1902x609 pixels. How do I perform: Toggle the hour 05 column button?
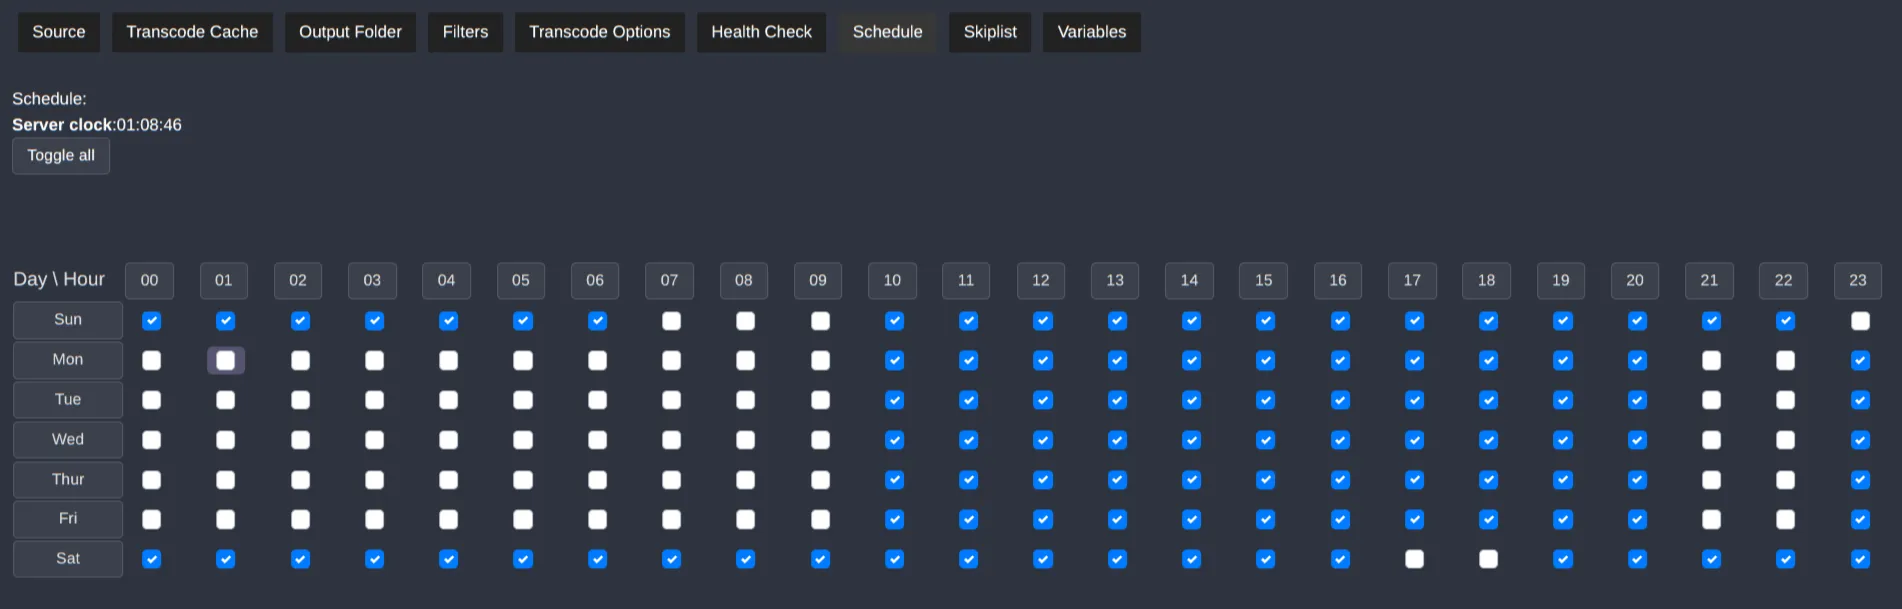click(x=521, y=281)
